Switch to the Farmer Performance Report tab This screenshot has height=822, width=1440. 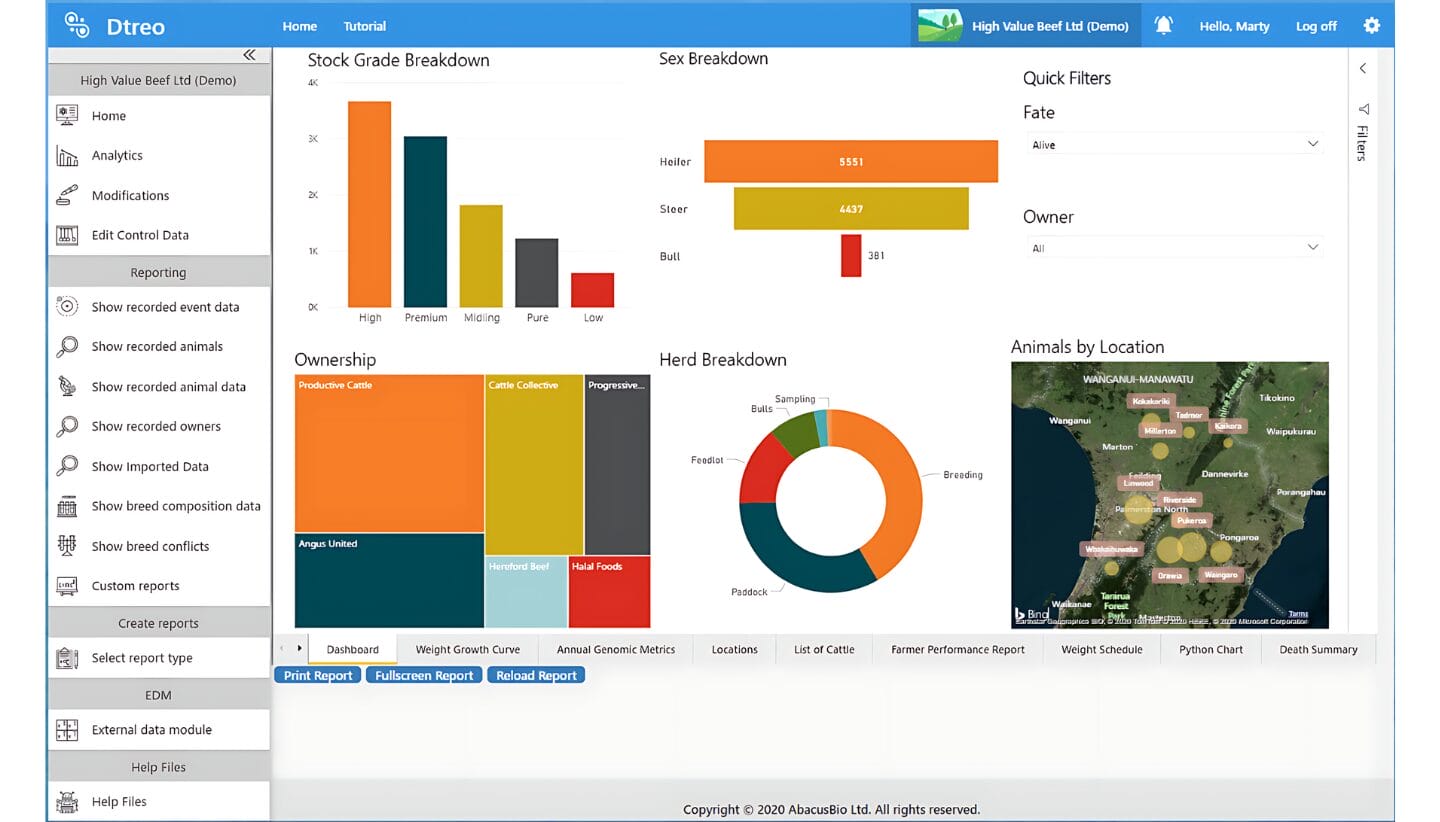958,649
